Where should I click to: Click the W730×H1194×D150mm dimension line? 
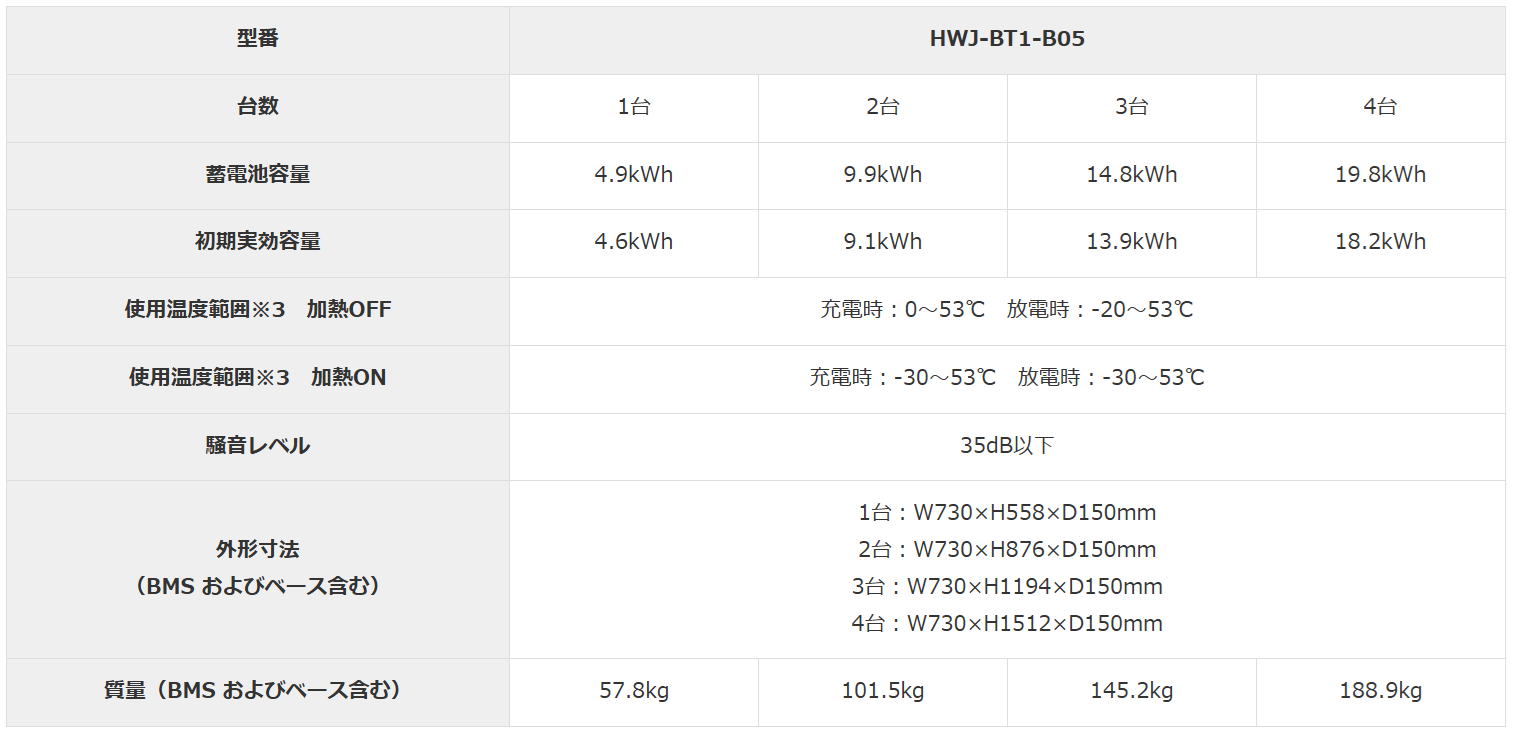click(x=1006, y=587)
